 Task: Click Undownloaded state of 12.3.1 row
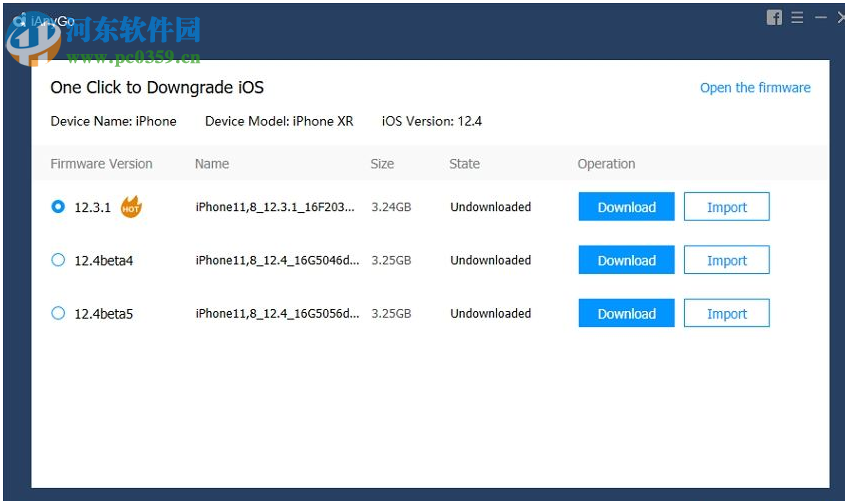pos(490,207)
